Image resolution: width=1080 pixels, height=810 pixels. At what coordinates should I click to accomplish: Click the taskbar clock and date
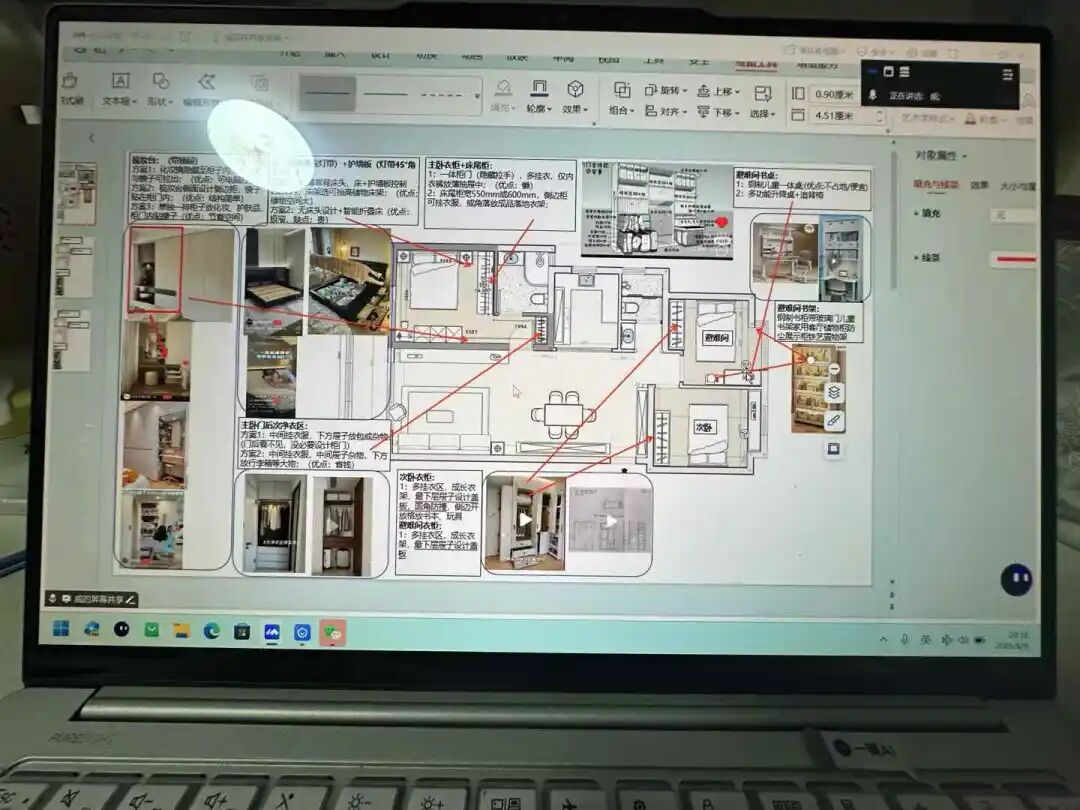[x=1011, y=641]
